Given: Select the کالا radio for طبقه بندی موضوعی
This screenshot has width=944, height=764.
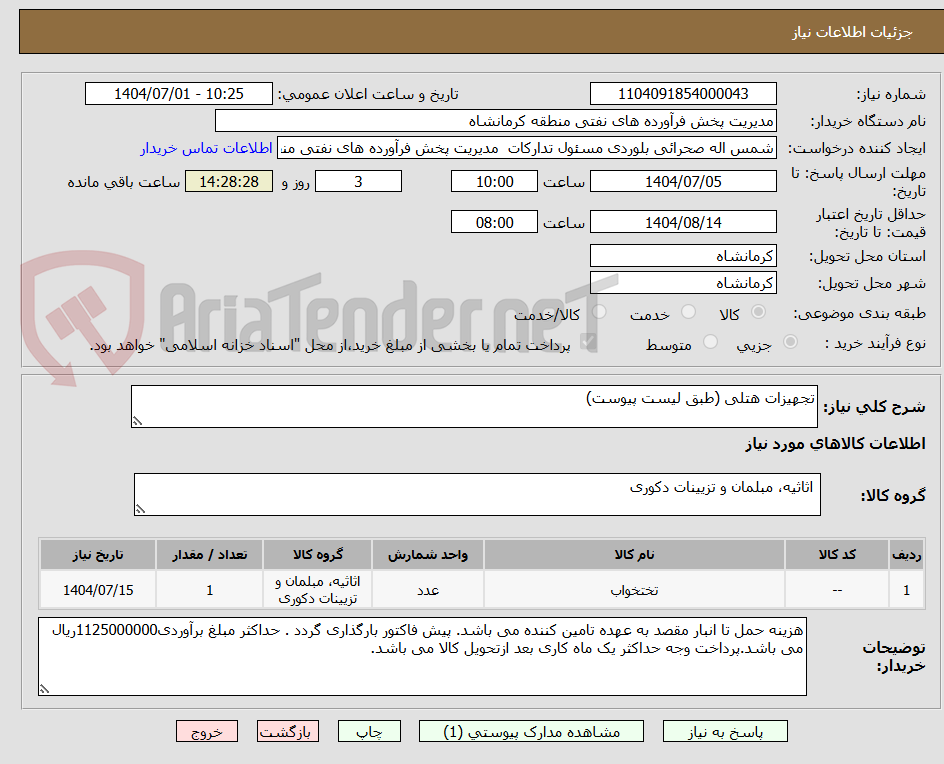Looking at the screenshot, I should click(758, 311).
